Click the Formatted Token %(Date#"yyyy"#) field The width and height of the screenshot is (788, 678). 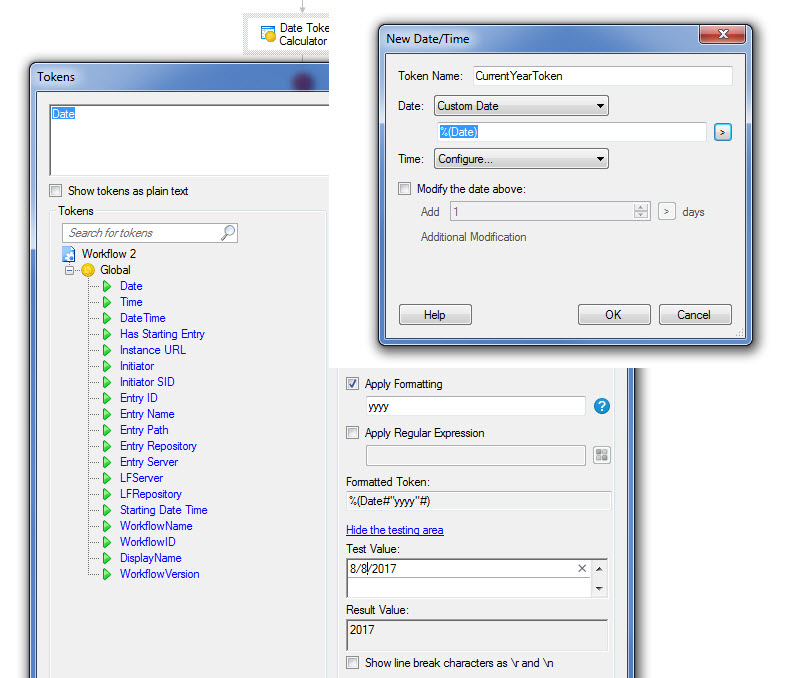(x=478, y=501)
